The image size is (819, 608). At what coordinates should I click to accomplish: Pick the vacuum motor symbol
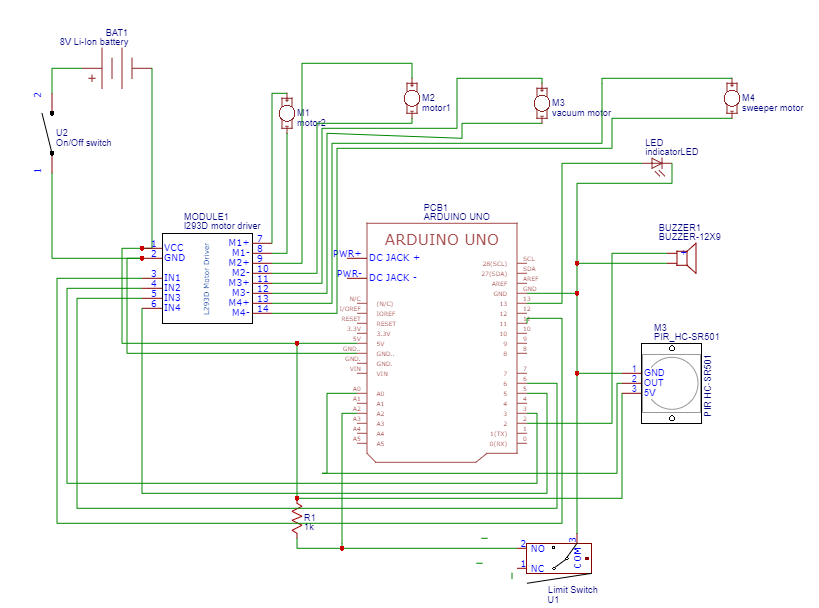[542, 103]
